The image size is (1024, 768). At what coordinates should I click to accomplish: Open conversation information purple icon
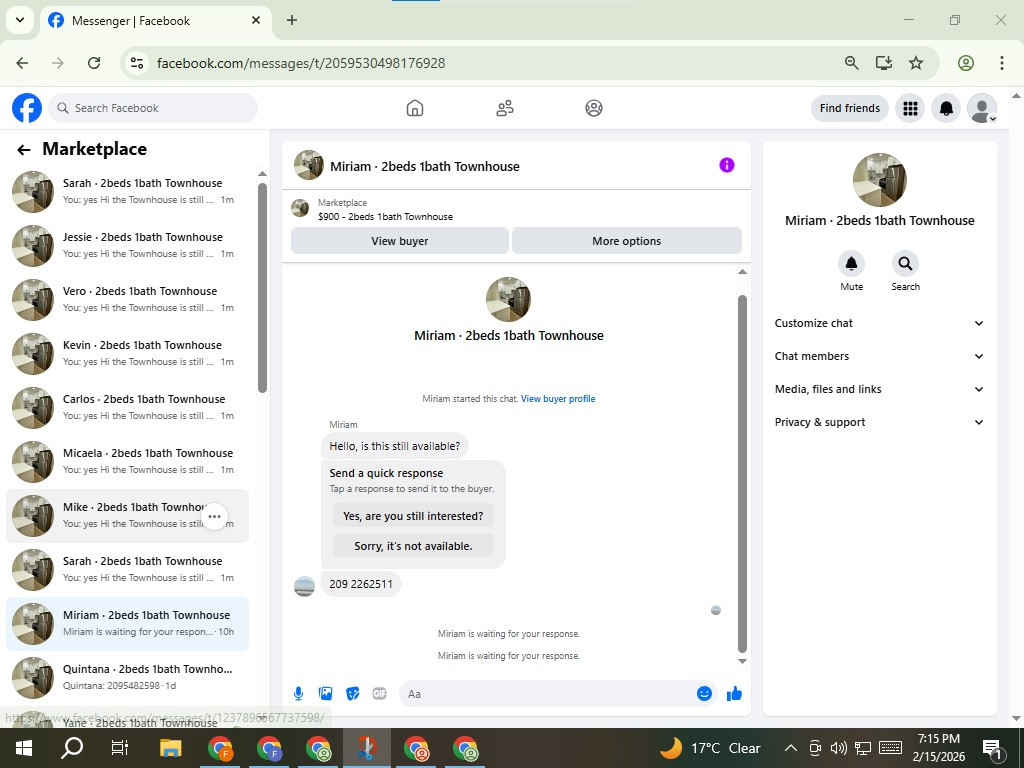pyautogui.click(x=727, y=165)
